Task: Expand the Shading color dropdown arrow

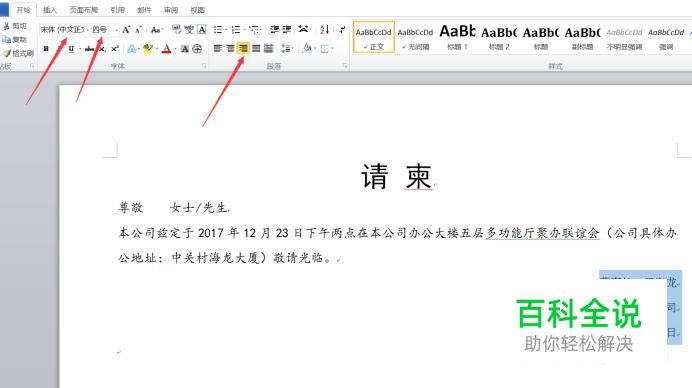Action: [x=315, y=49]
